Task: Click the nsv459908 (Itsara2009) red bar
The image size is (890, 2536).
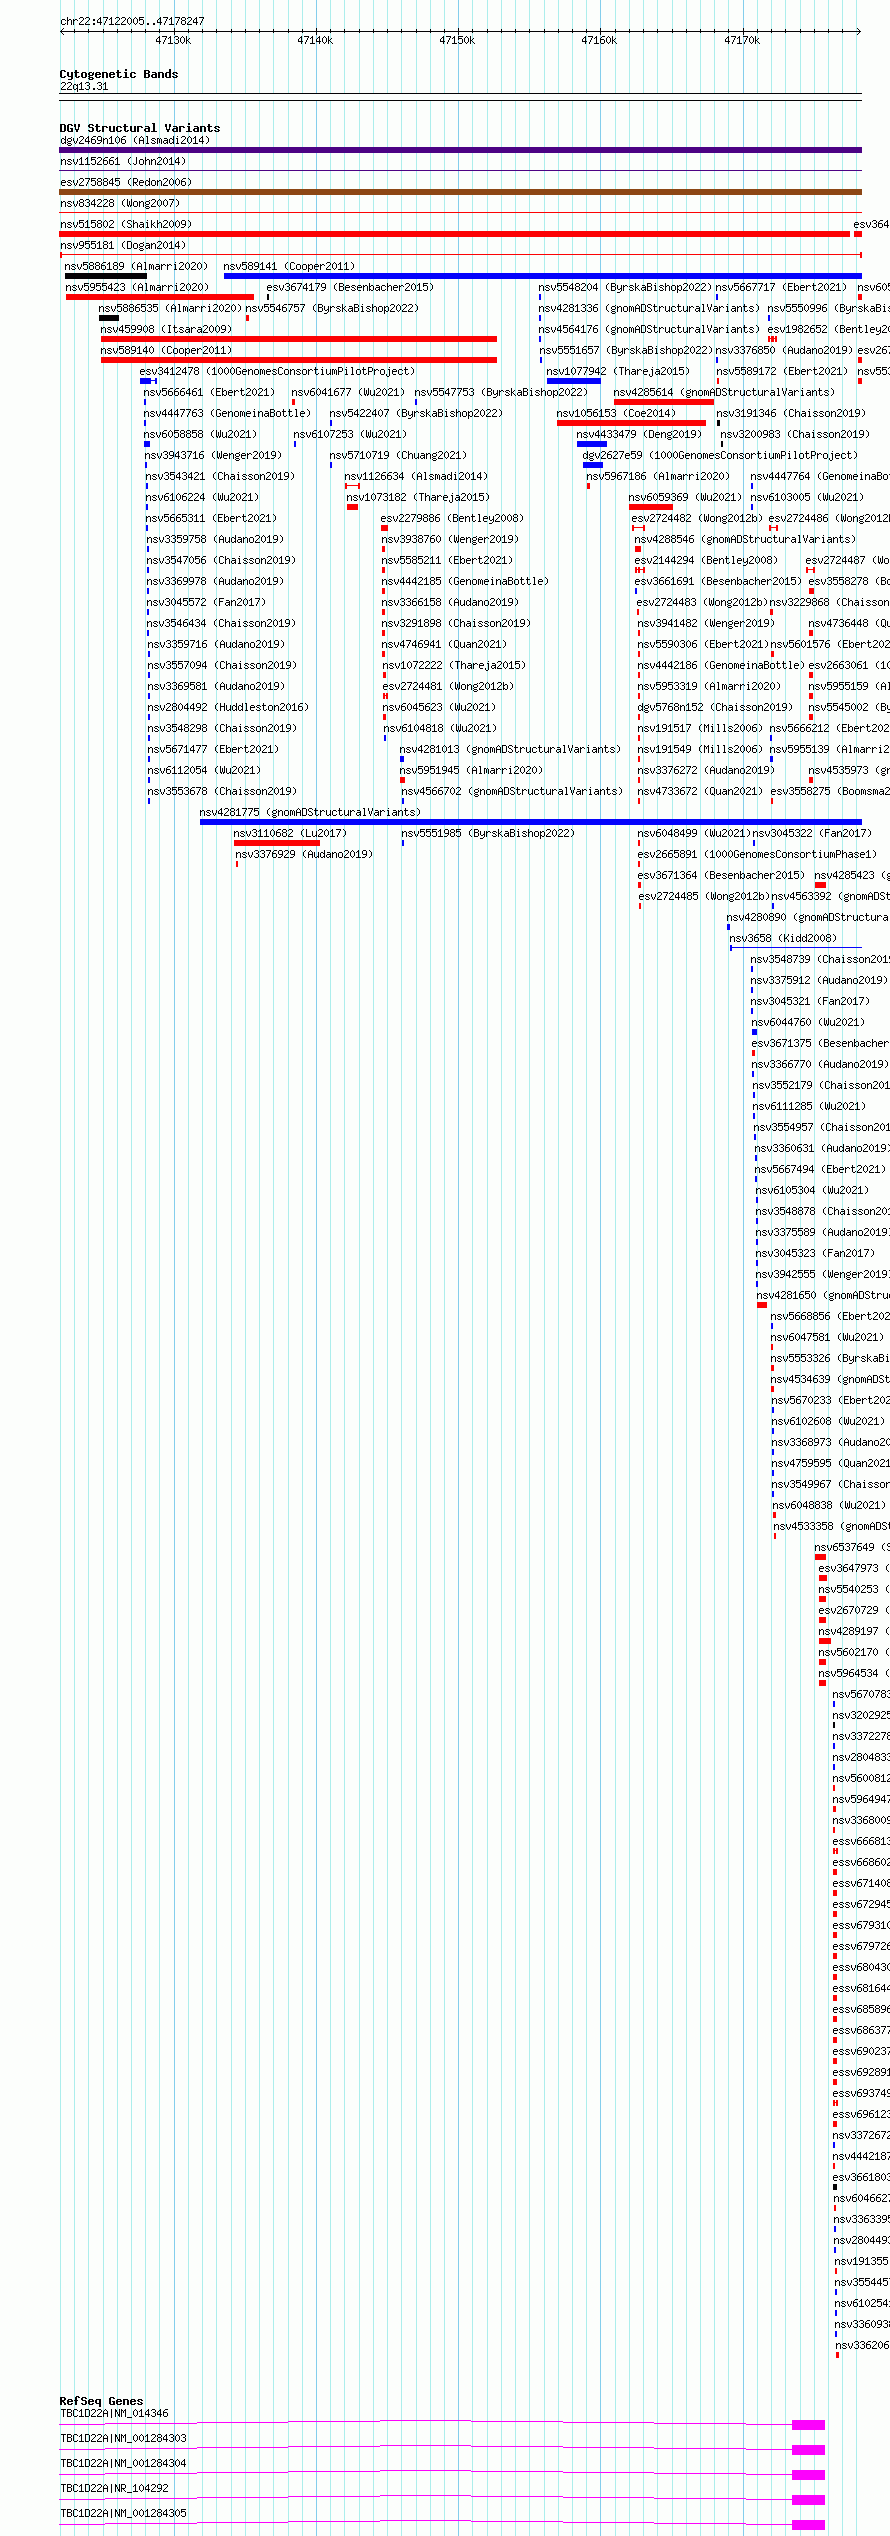Action: tap(299, 339)
